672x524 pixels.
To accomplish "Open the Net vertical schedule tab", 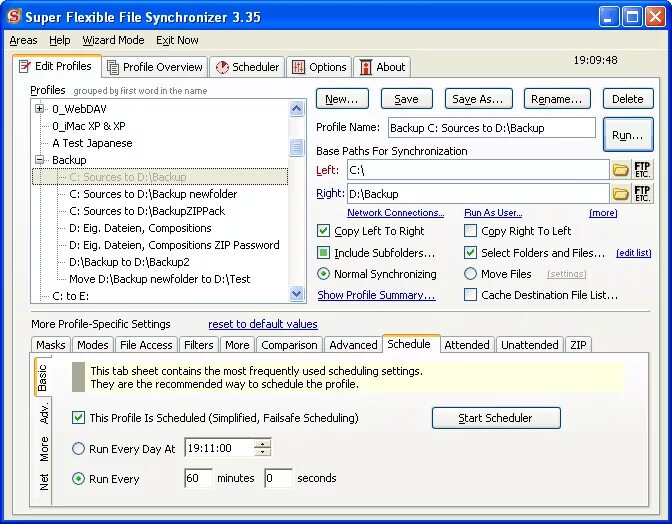I will [x=43, y=482].
